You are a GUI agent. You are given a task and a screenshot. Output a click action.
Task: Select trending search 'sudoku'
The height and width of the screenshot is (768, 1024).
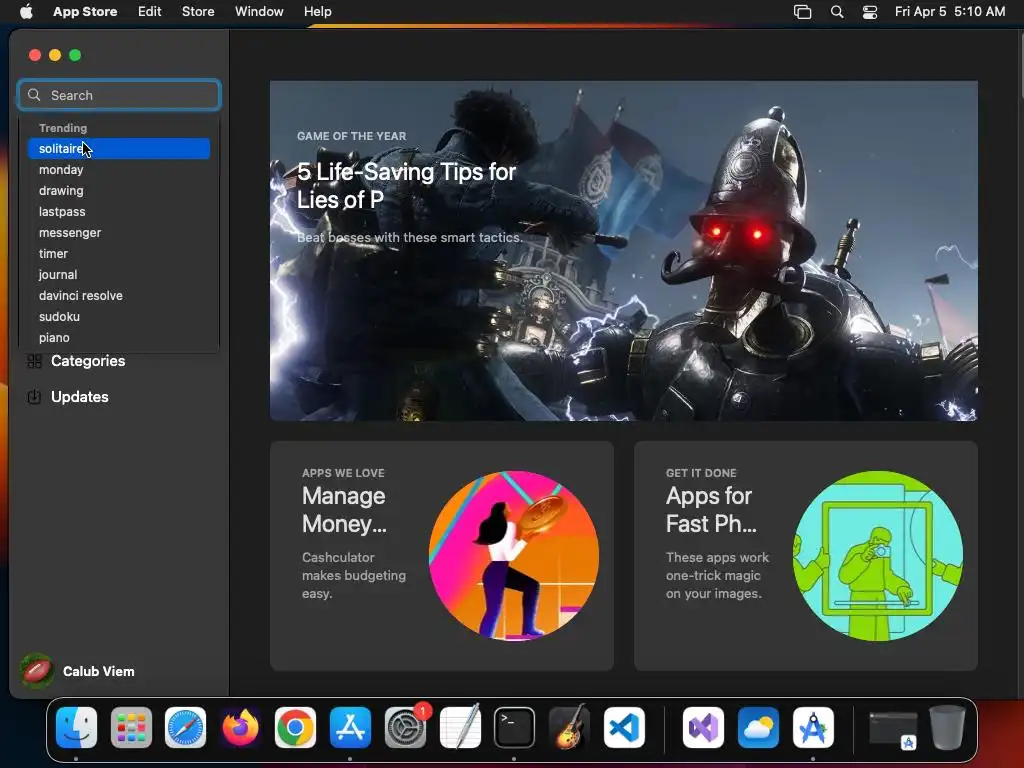119,316
